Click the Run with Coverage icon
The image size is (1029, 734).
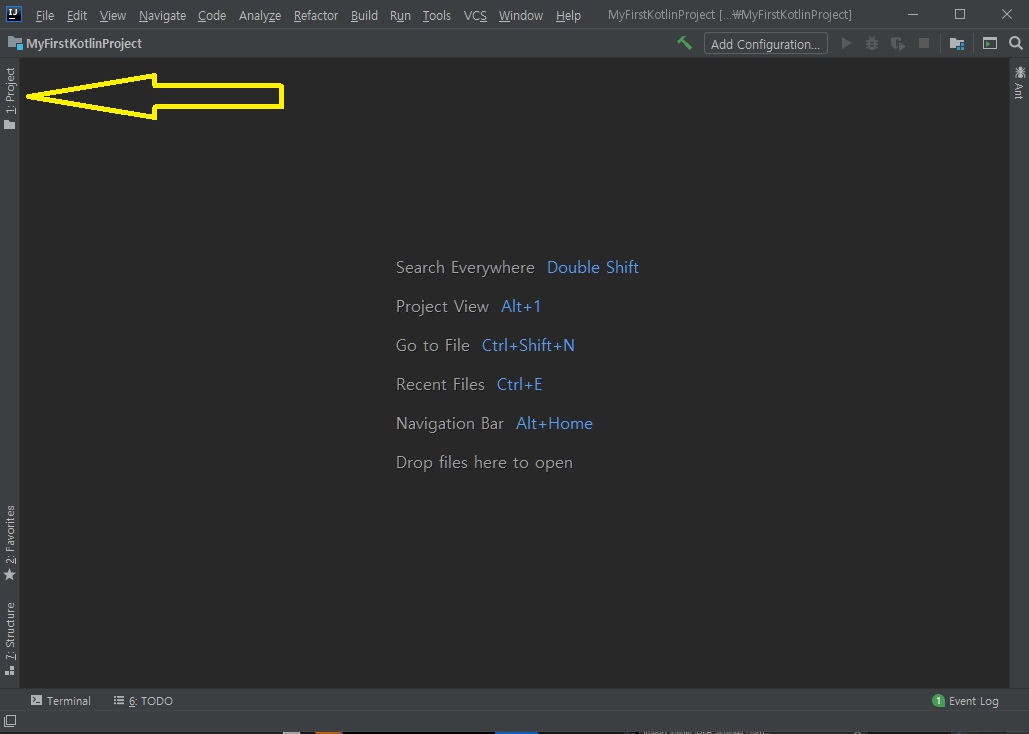coord(898,43)
